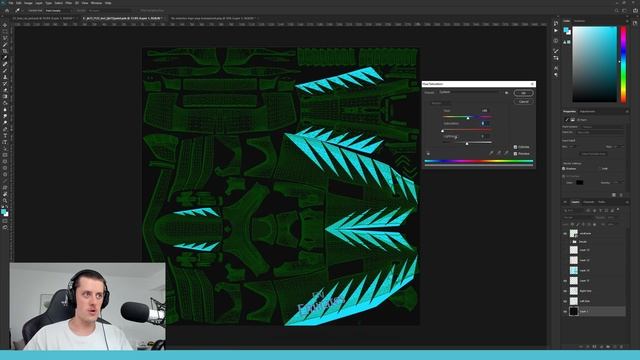Open the File menu
Screen dimensions: 640x360
[11, 3]
